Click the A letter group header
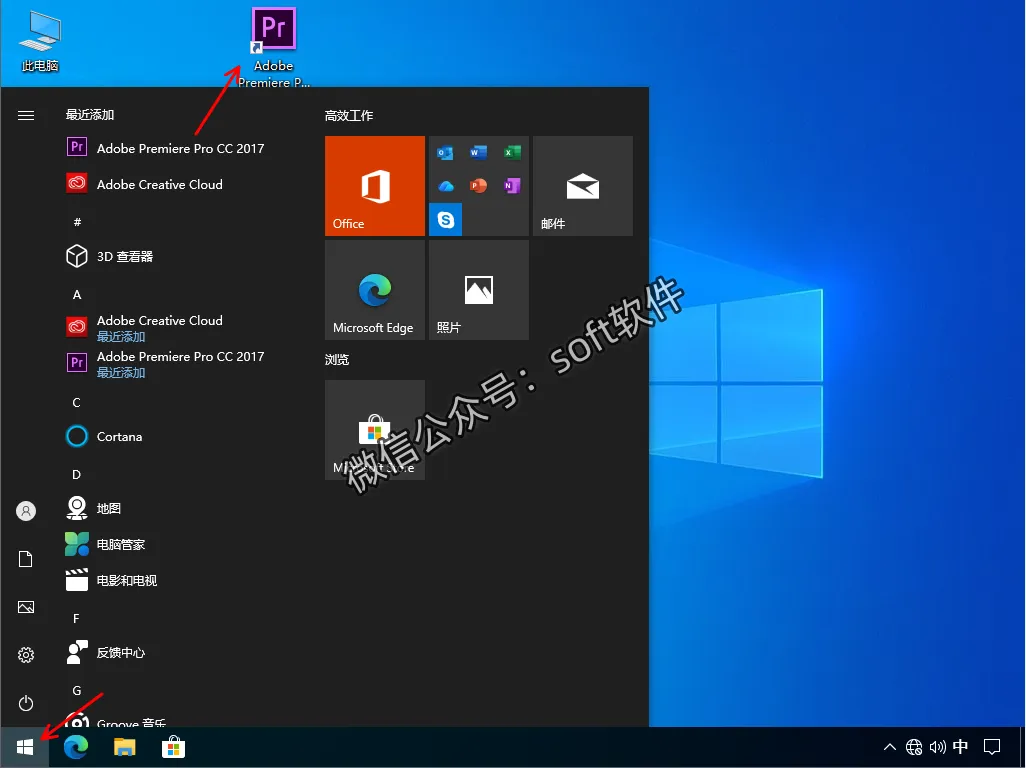Image resolution: width=1026 pixels, height=768 pixels. point(77,294)
